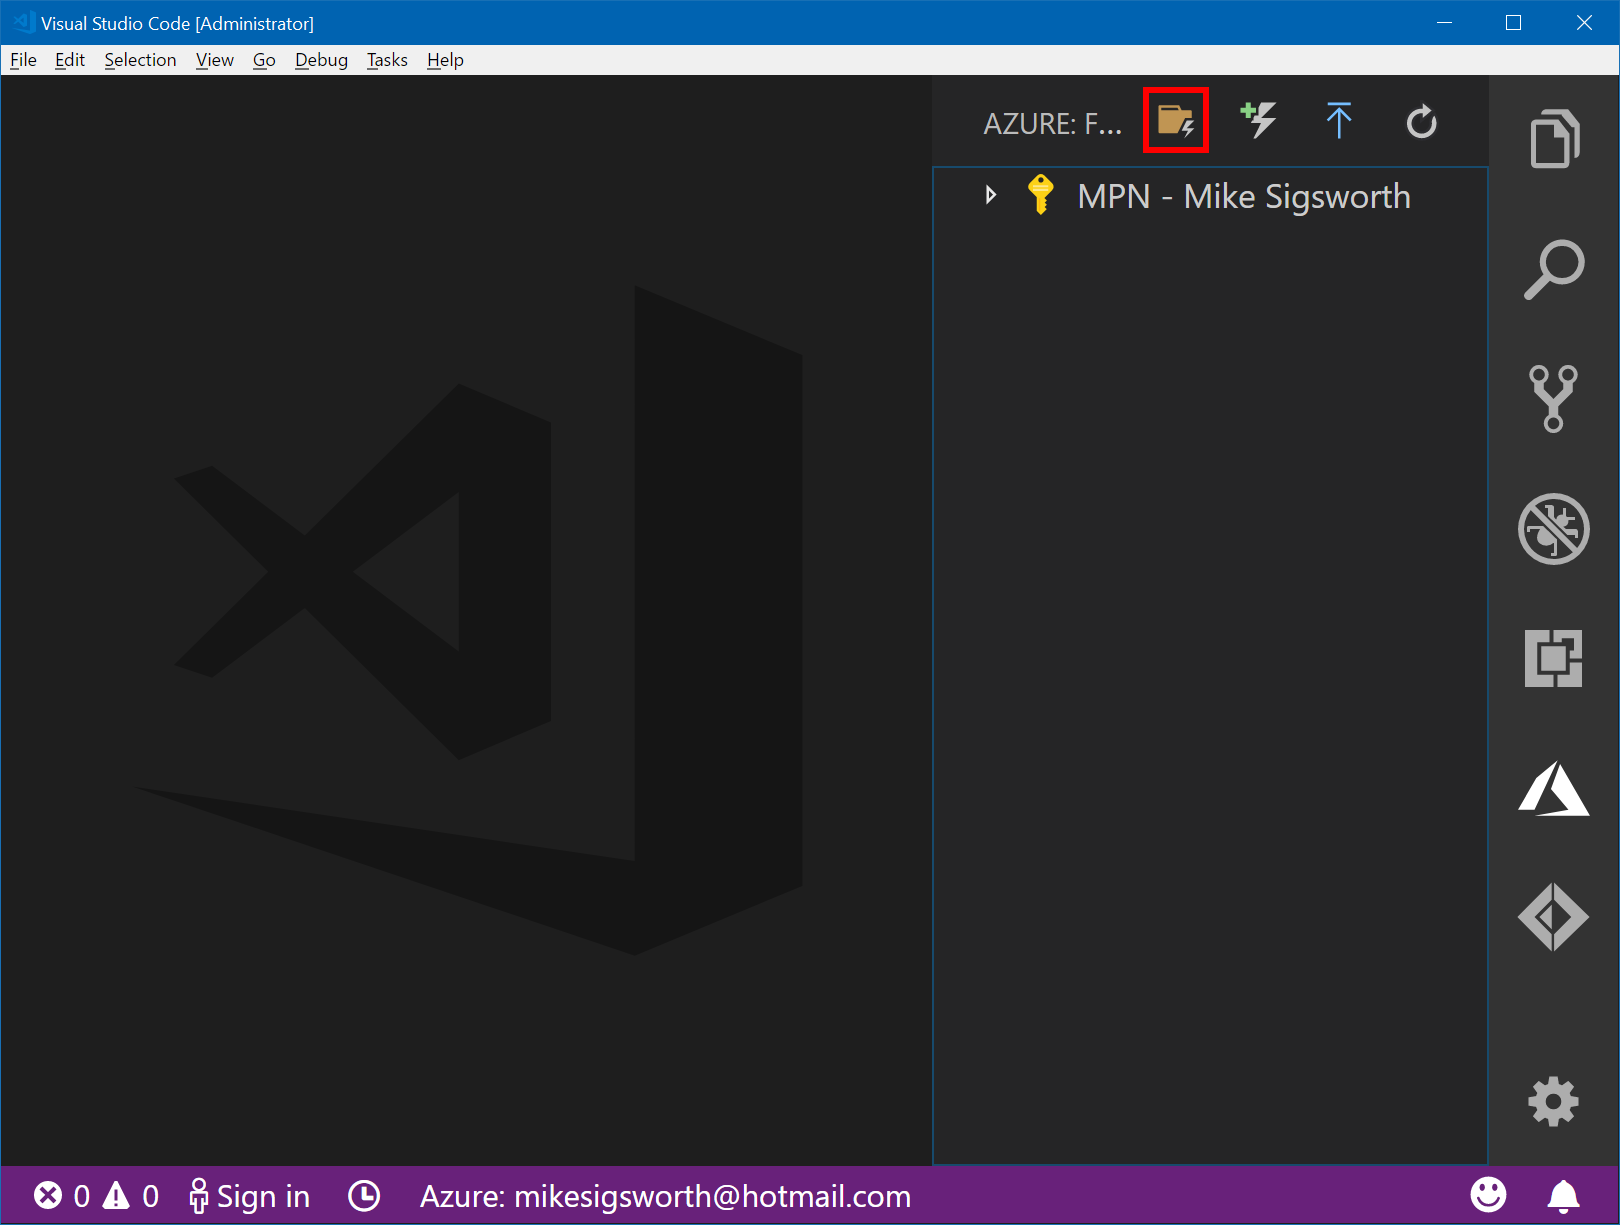Image resolution: width=1620 pixels, height=1225 pixels.
Task: Open the Selection menu
Action: click(140, 60)
